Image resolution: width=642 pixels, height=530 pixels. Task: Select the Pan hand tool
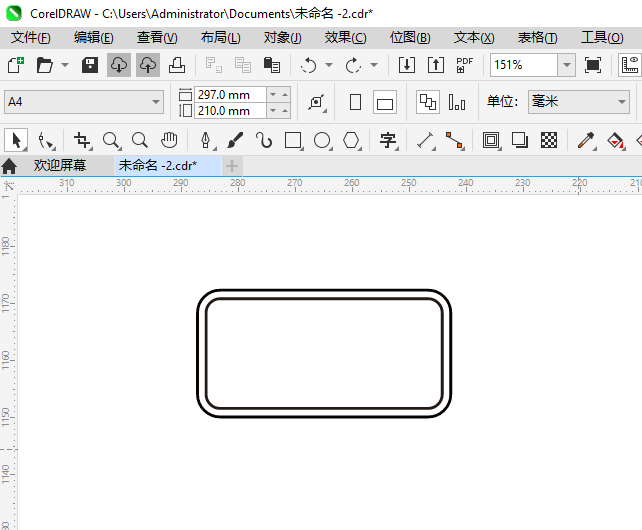[x=169, y=140]
